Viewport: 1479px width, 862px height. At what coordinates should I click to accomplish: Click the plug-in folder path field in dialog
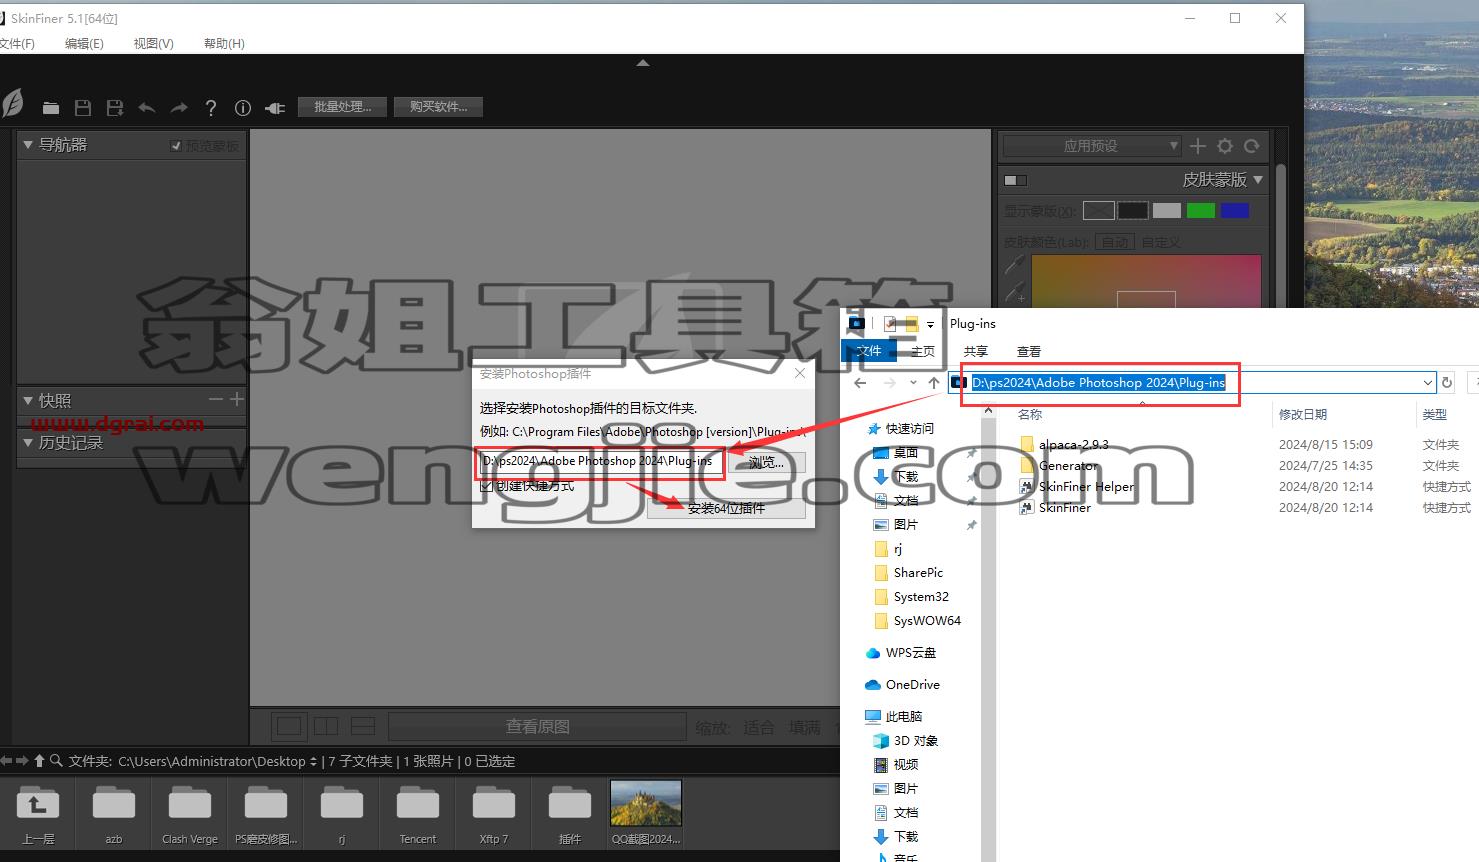pos(600,462)
